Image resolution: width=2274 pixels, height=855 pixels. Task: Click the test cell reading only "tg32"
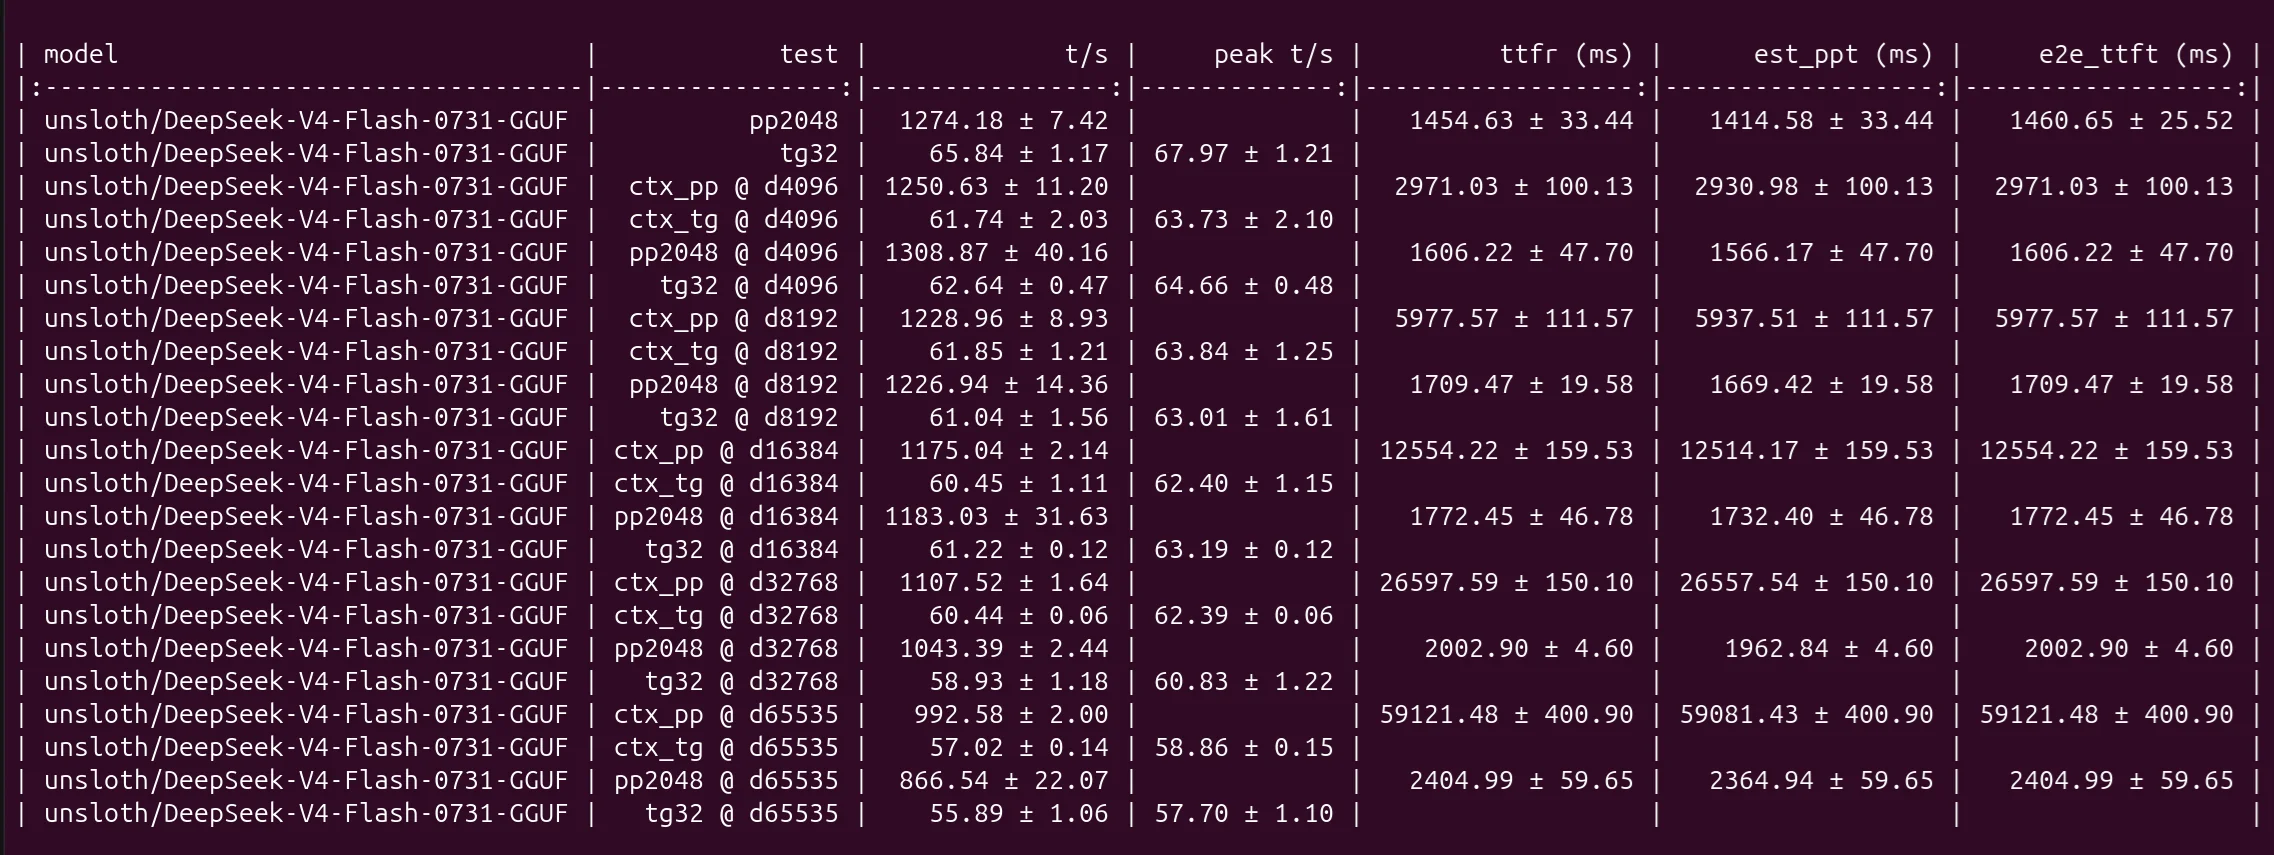809,153
